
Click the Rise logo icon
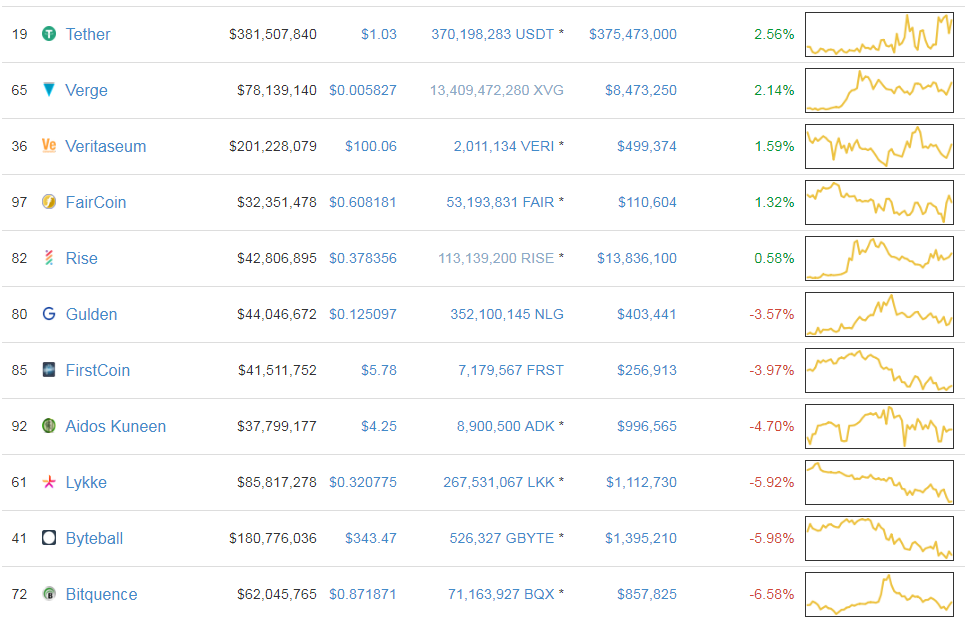pos(49,258)
